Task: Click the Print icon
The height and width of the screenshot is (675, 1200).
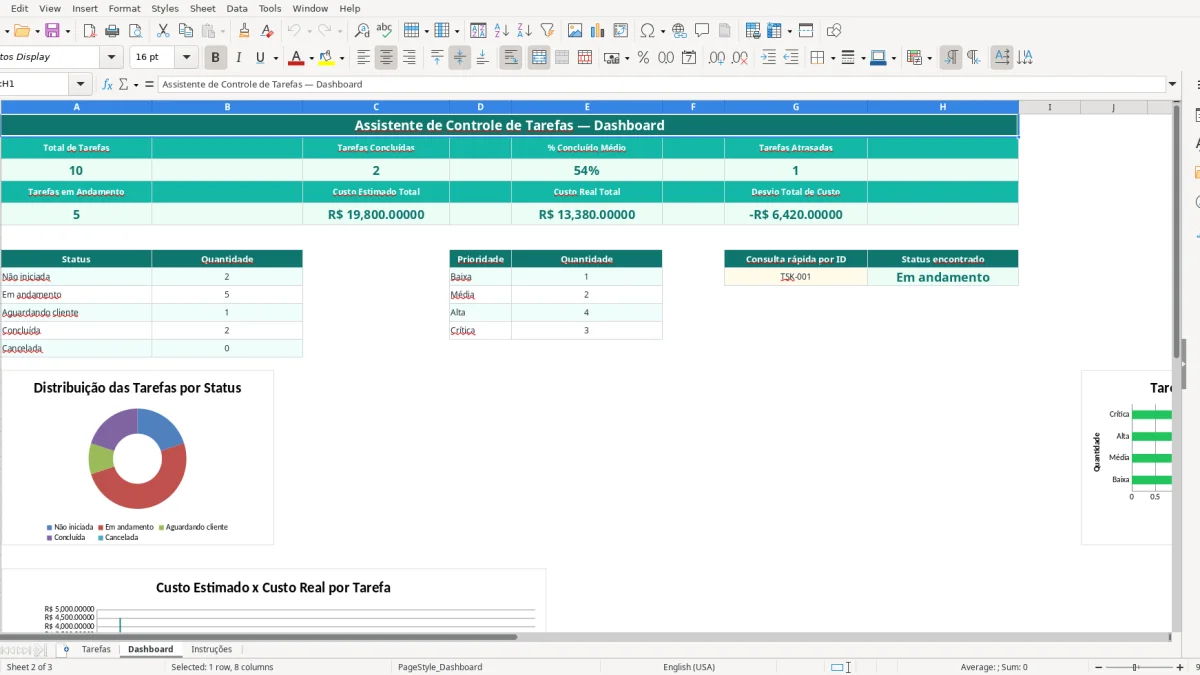Action: tap(113, 31)
